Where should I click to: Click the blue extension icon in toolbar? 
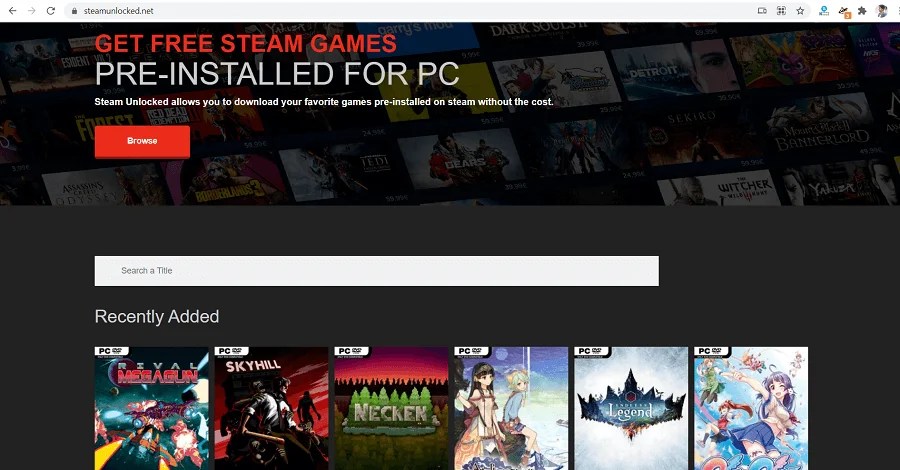pyautogui.click(x=824, y=11)
